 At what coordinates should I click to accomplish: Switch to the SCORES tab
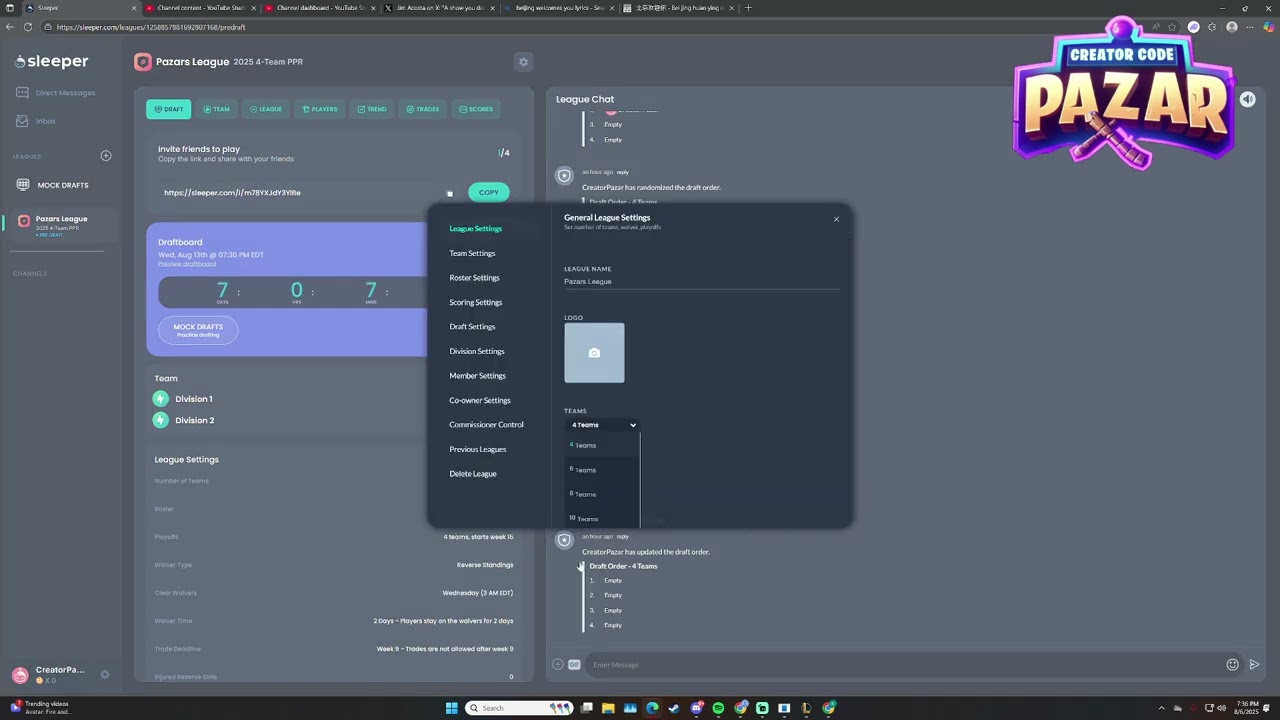click(476, 109)
